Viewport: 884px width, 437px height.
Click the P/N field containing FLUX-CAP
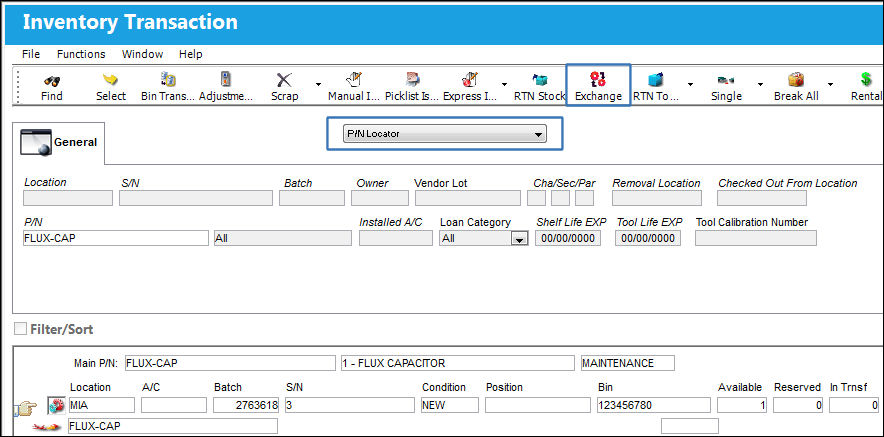click(116, 239)
